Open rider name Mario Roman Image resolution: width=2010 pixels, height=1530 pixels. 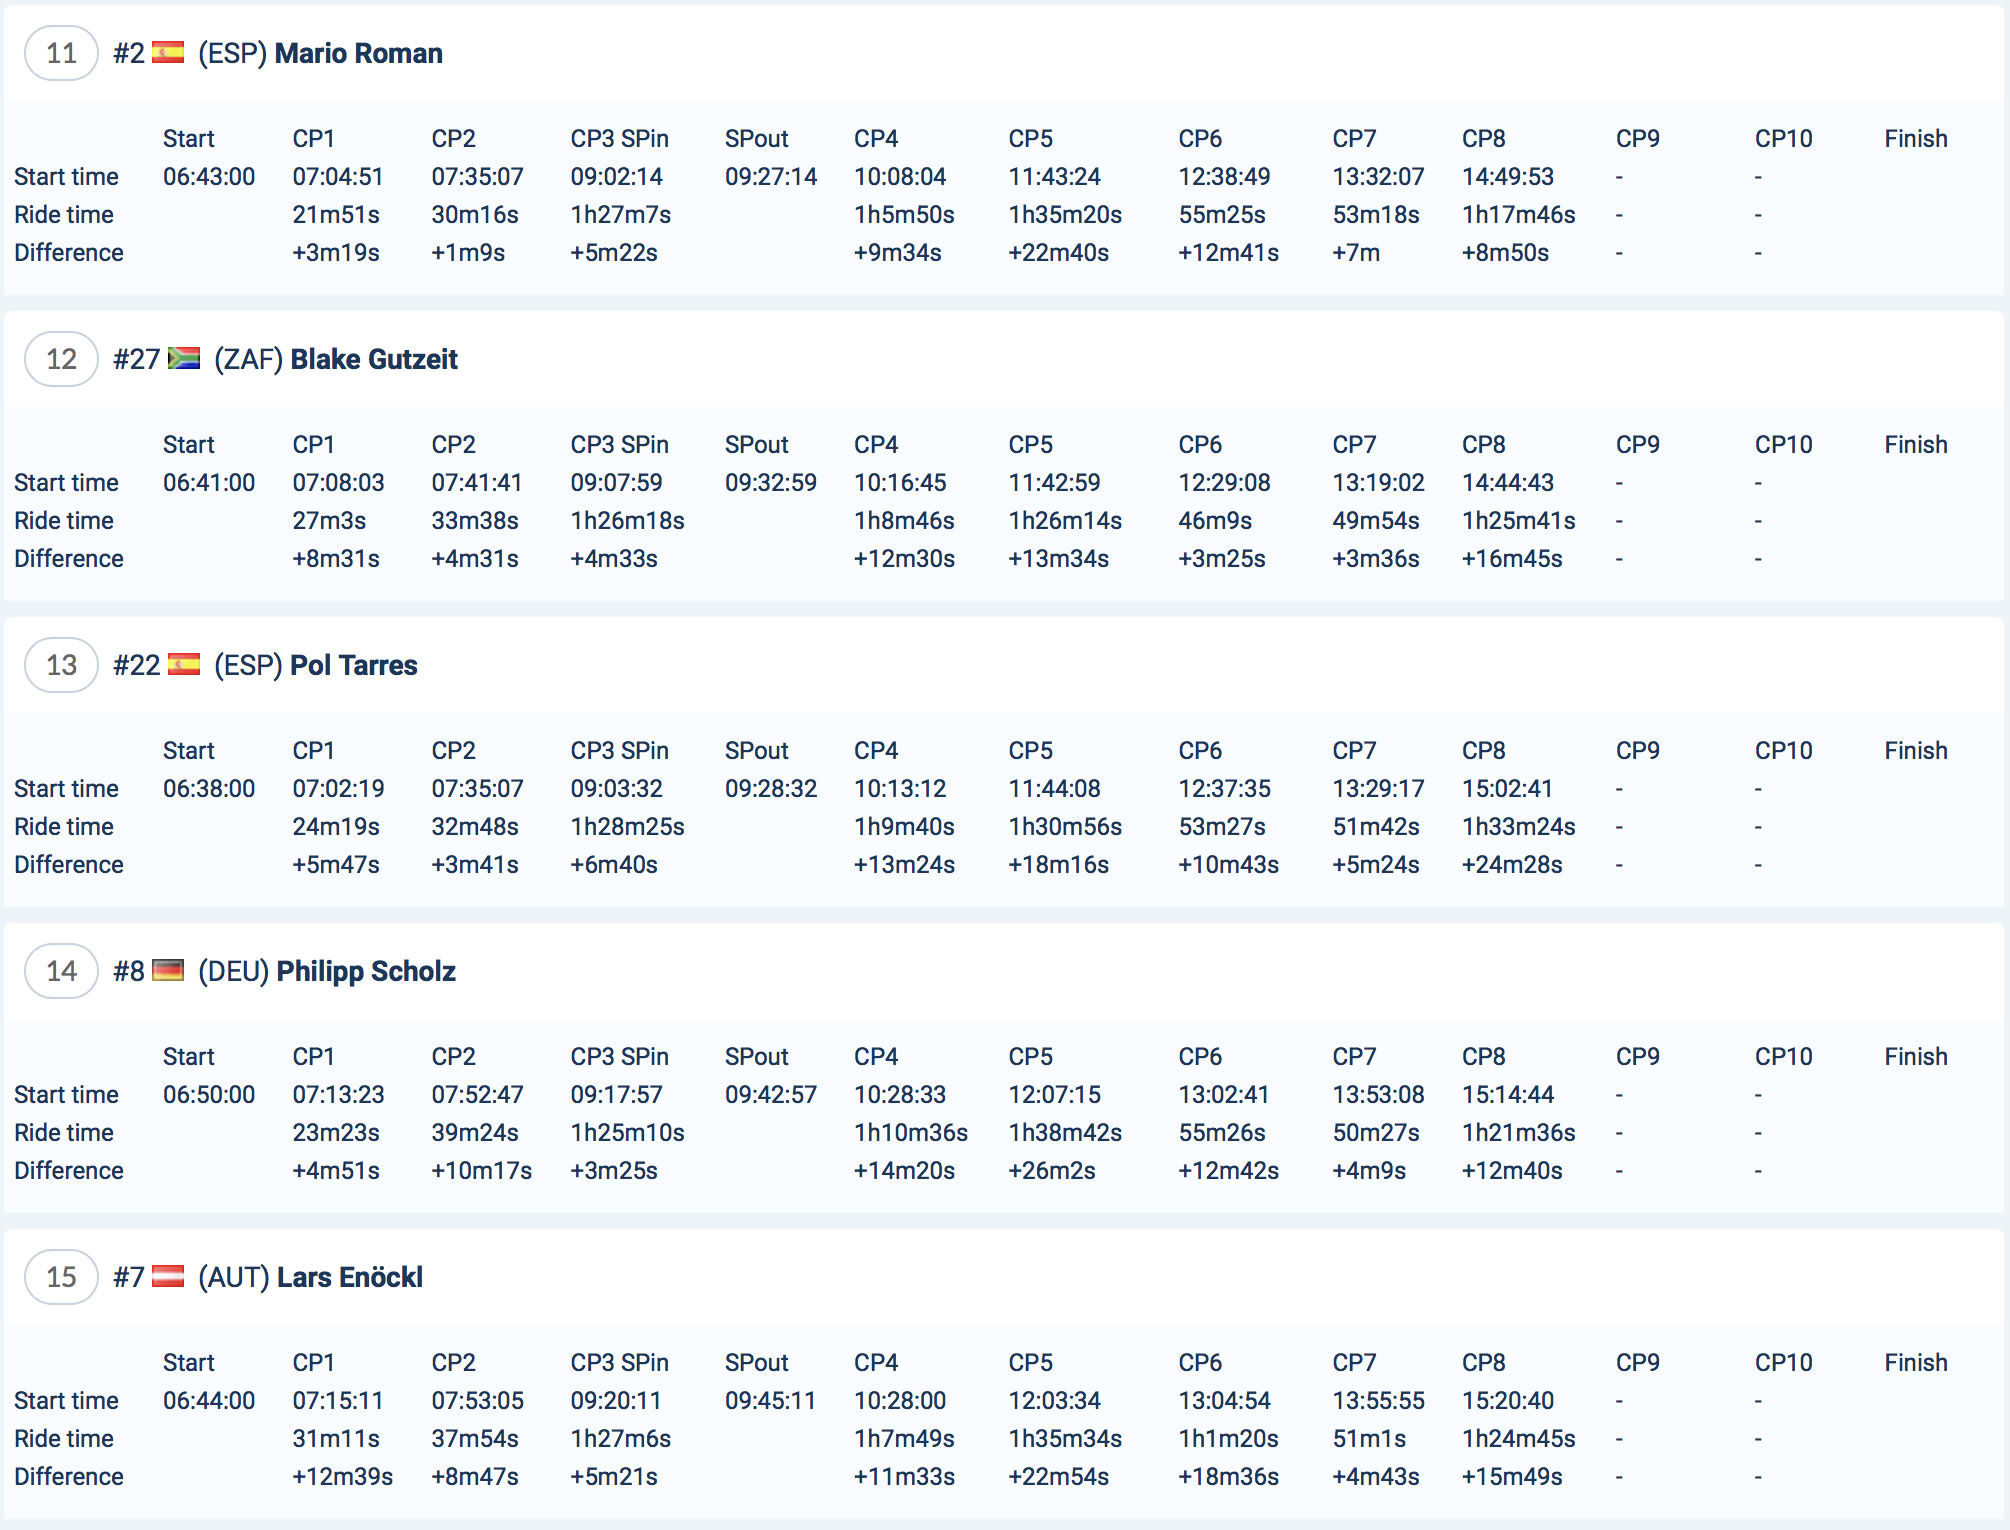point(358,53)
